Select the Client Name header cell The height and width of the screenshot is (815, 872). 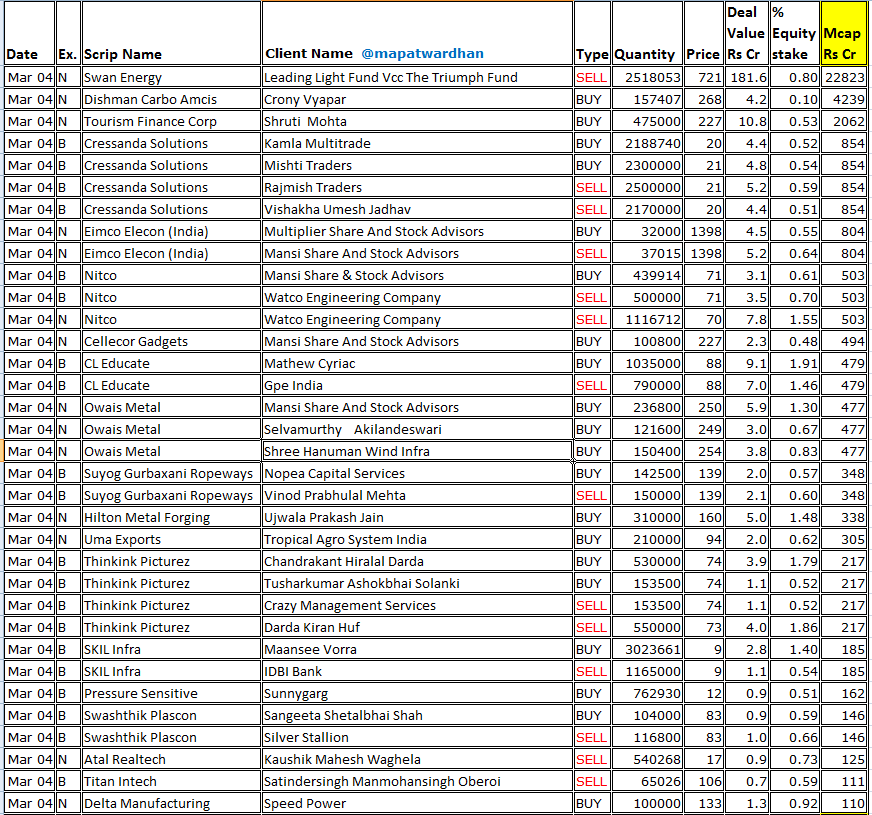coord(417,33)
